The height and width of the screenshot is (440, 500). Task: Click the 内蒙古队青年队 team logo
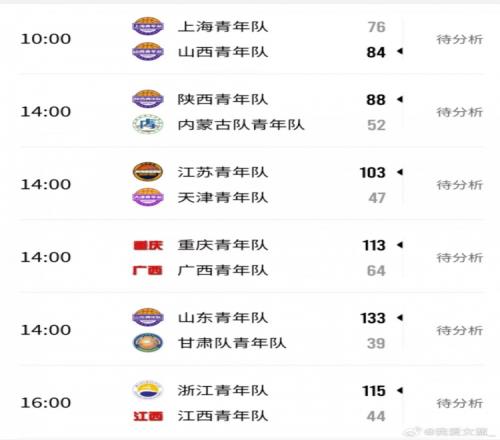click(x=148, y=124)
